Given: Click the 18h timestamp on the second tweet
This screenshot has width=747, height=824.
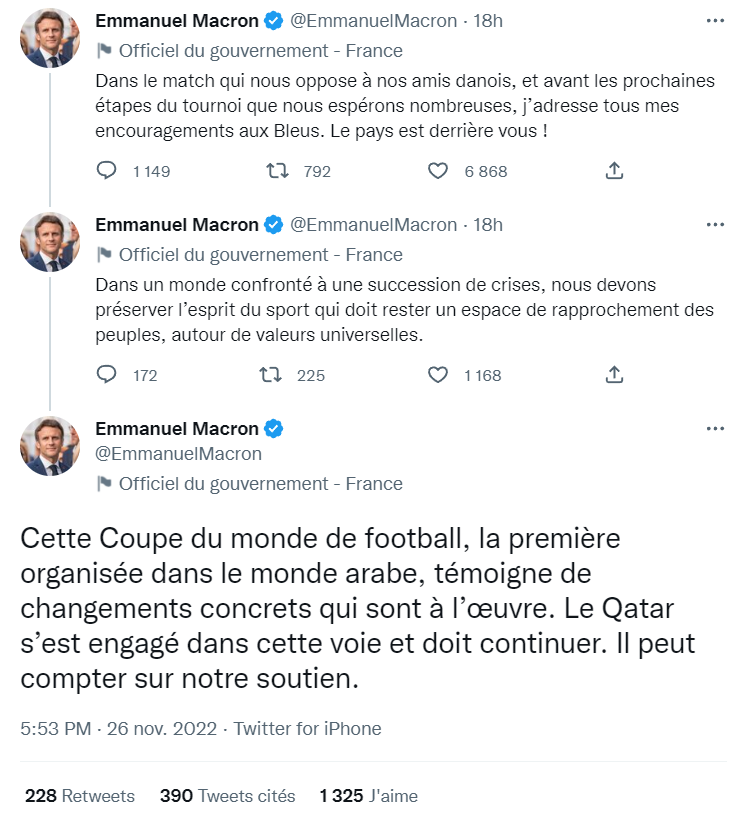Looking at the screenshot, I should point(488,225).
